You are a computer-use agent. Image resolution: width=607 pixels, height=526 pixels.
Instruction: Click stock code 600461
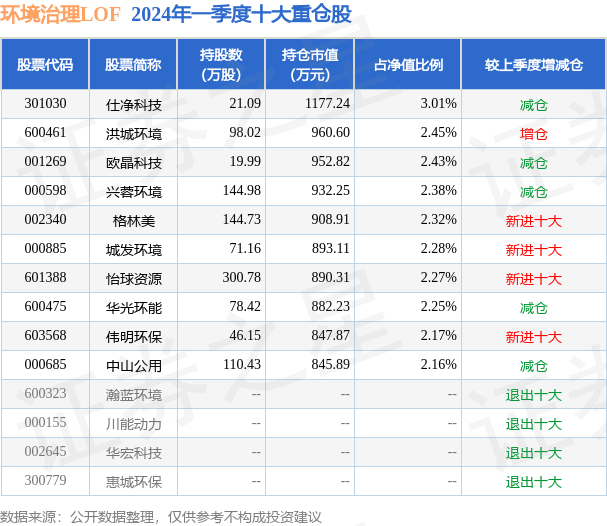[45, 132]
